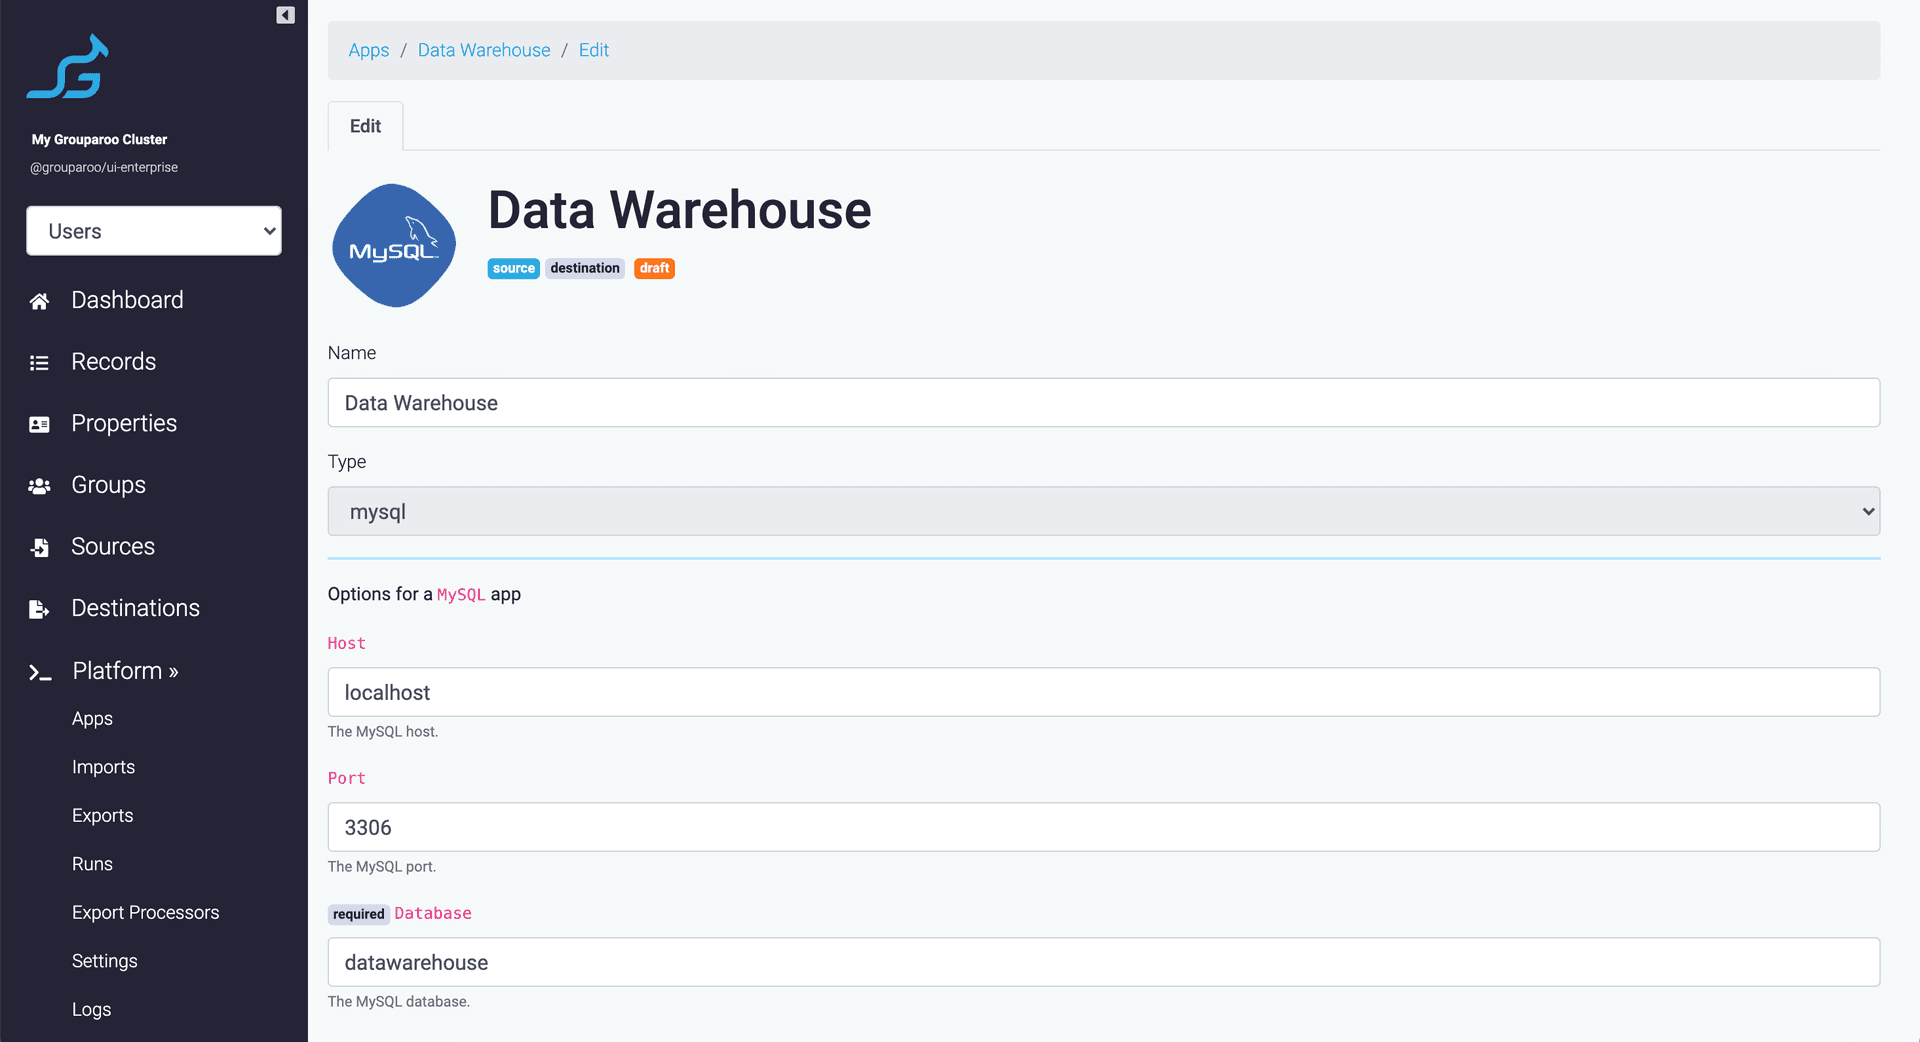Click the Records list icon
Viewport: 1920px width, 1042px height.
(x=39, y=363)
